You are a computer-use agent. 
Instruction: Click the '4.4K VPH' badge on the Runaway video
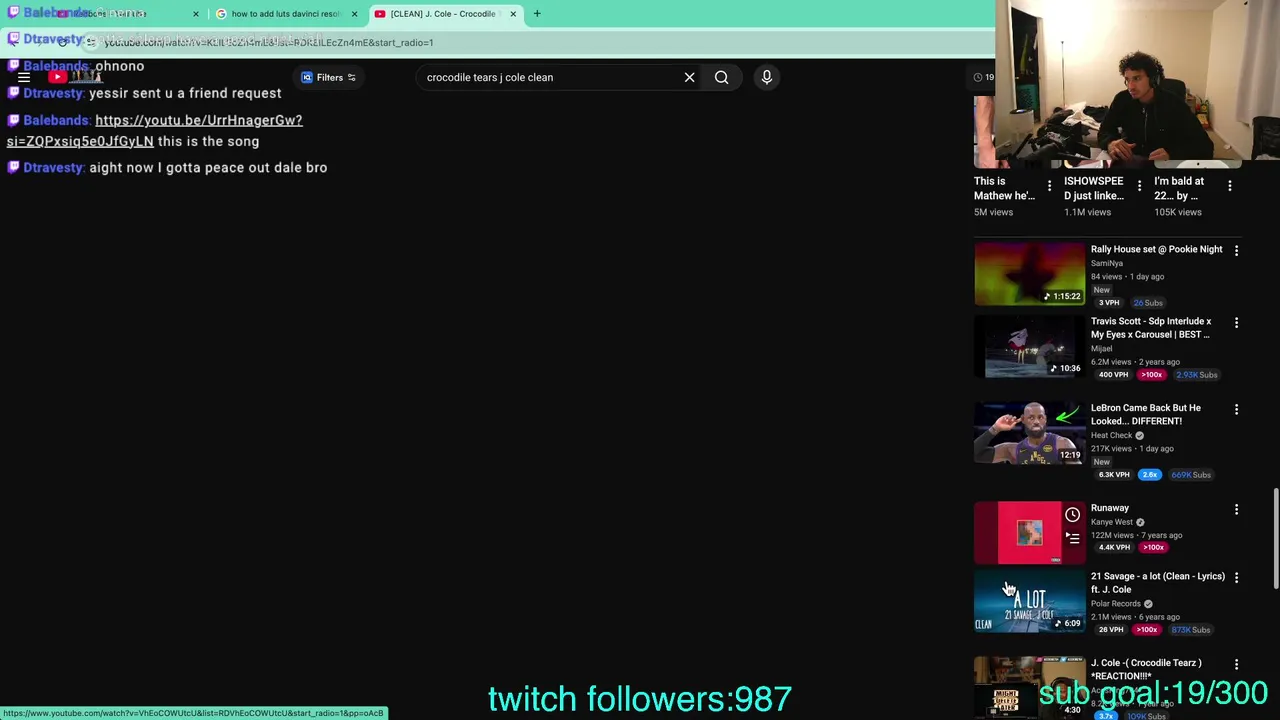pos(1114,548)
